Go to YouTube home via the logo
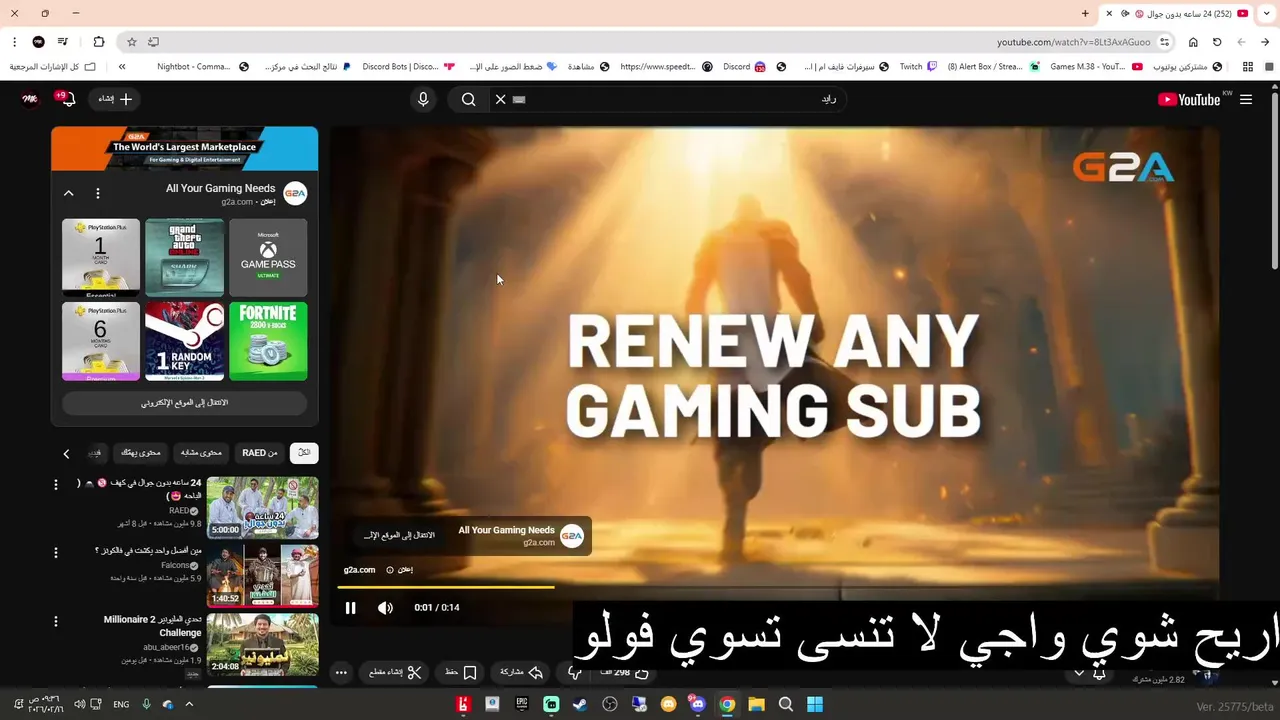1280x720 pixels. tap(1190, 99)
